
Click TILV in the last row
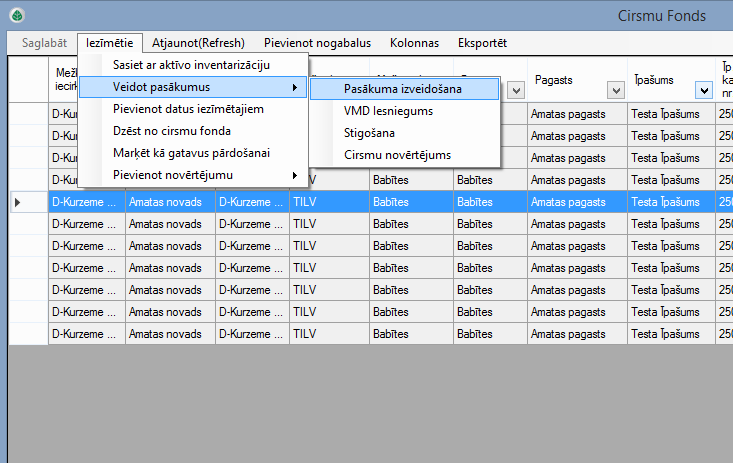[330, 334]
